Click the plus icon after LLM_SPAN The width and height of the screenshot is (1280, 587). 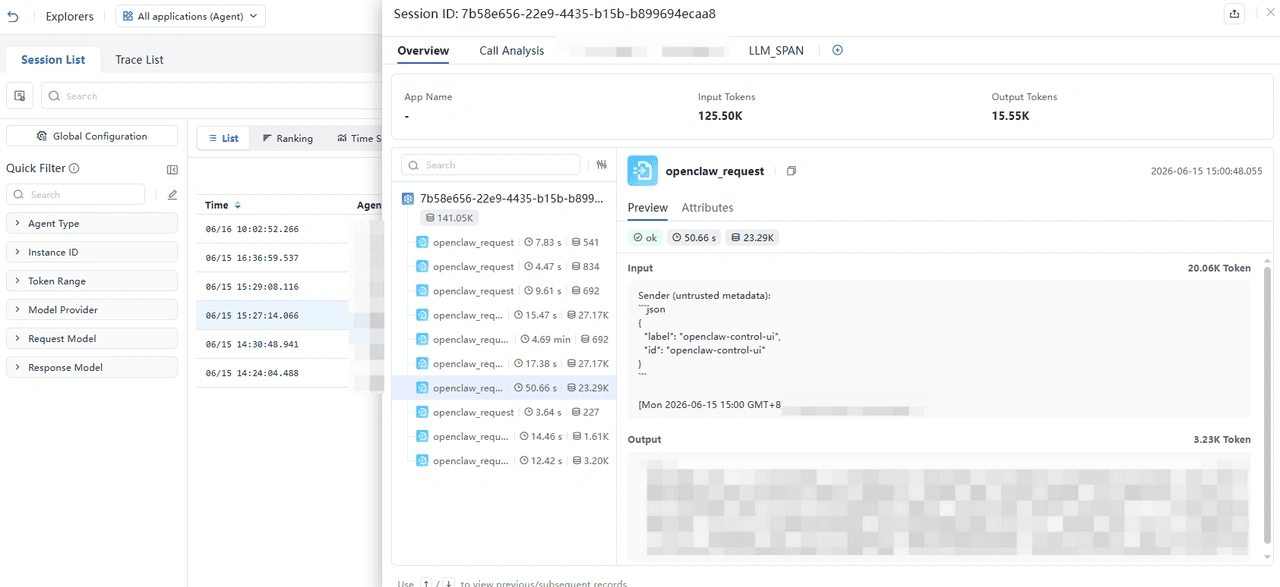point(838,50)
